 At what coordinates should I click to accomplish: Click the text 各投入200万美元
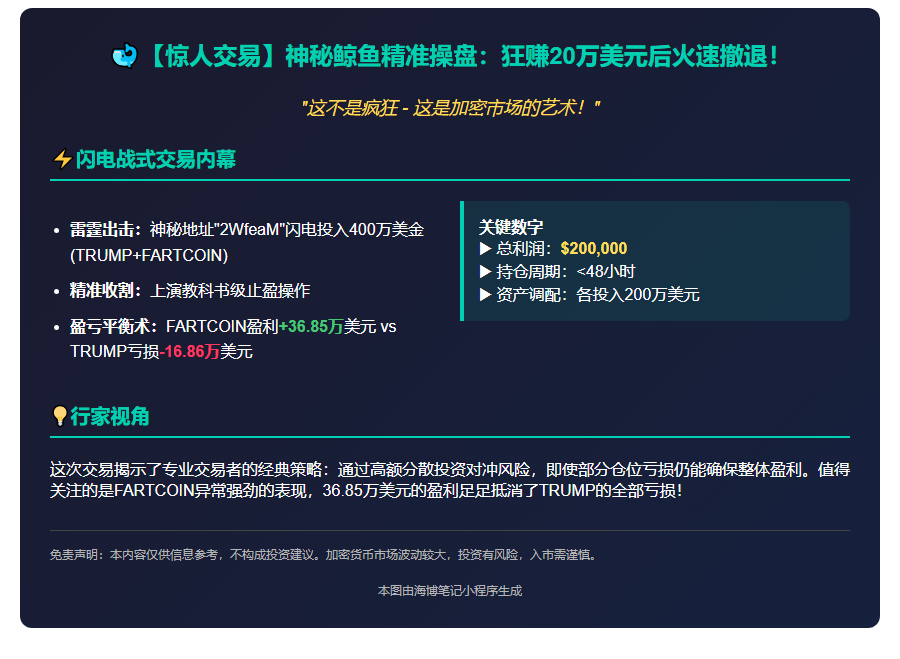(638, 294)
